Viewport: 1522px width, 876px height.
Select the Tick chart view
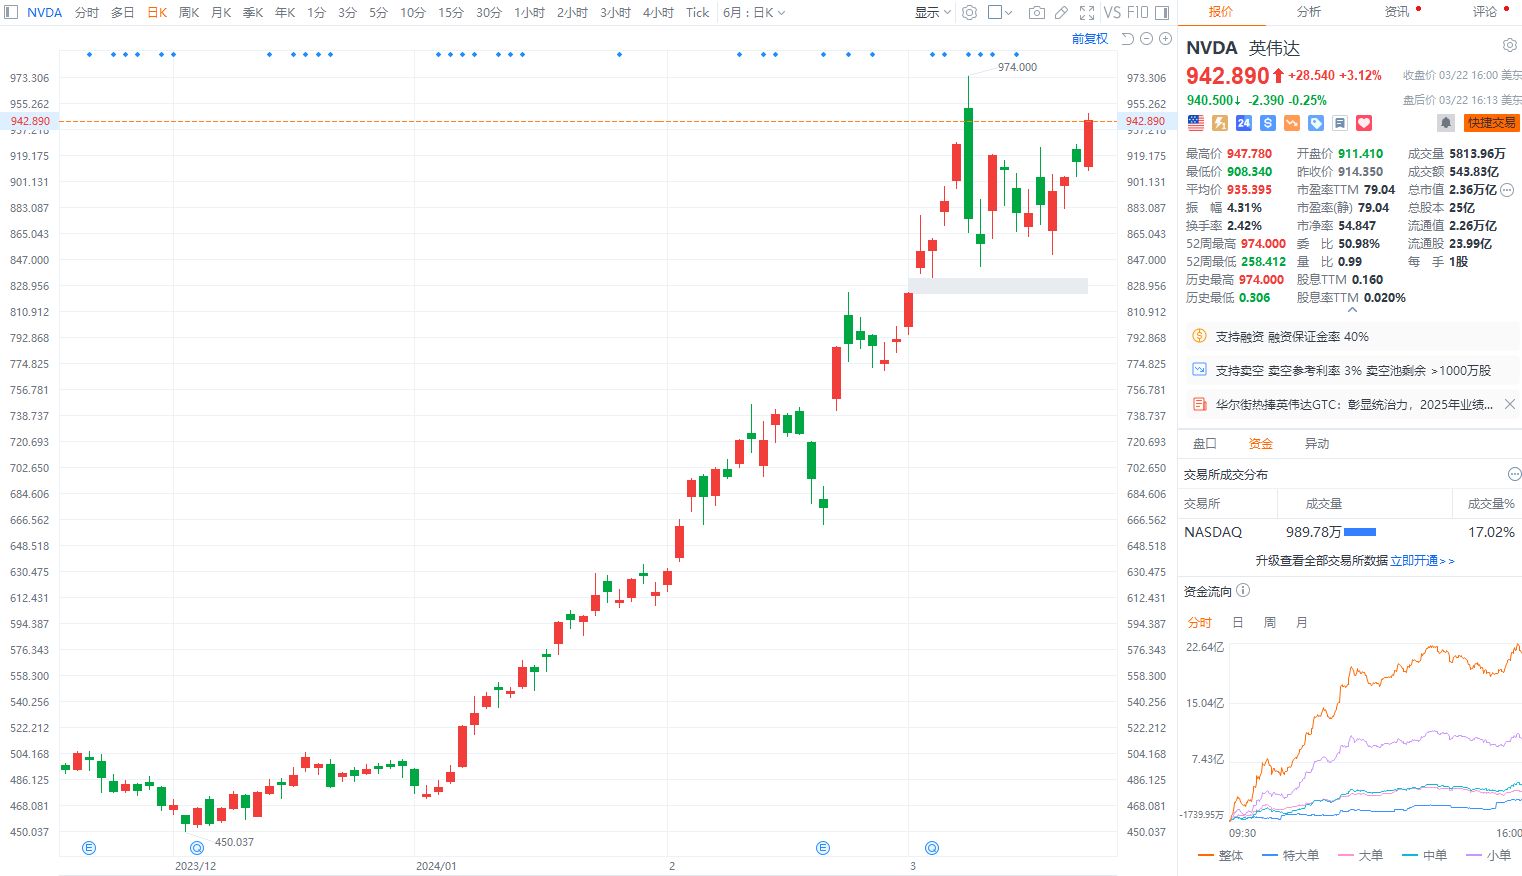pyautogui.click(x=697, y=12)
